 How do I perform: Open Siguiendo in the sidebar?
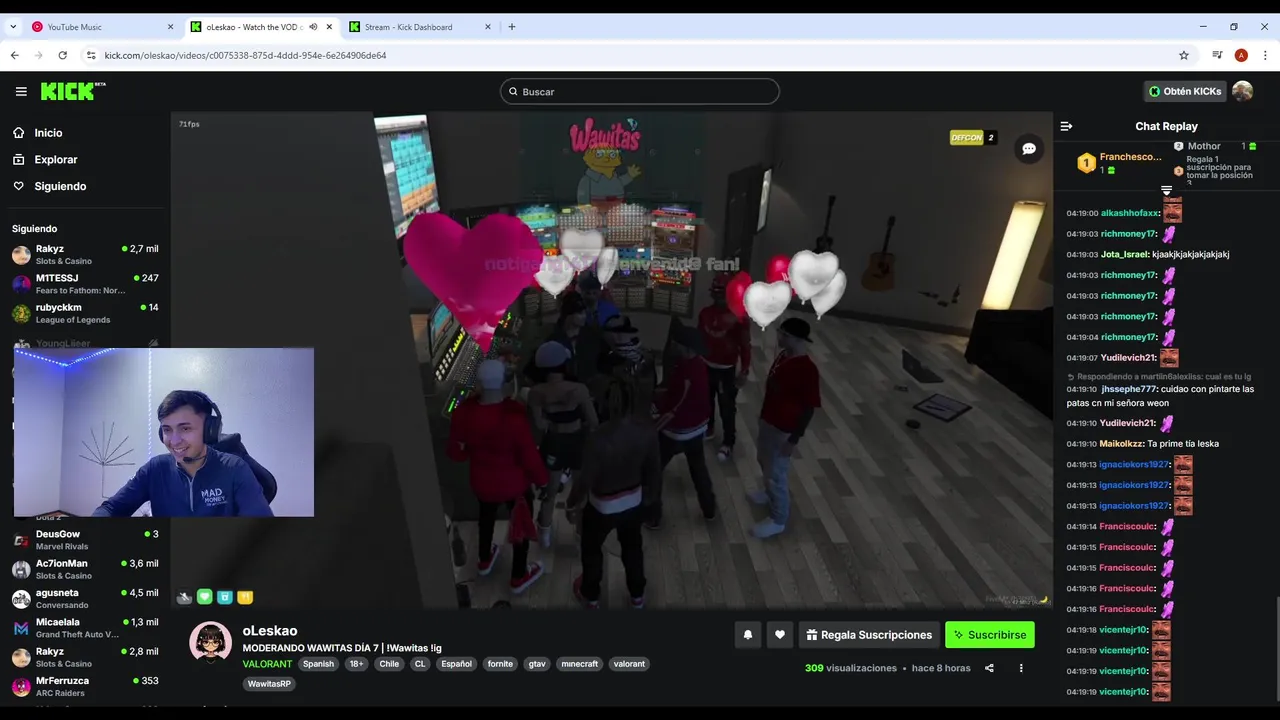(60, 187)
